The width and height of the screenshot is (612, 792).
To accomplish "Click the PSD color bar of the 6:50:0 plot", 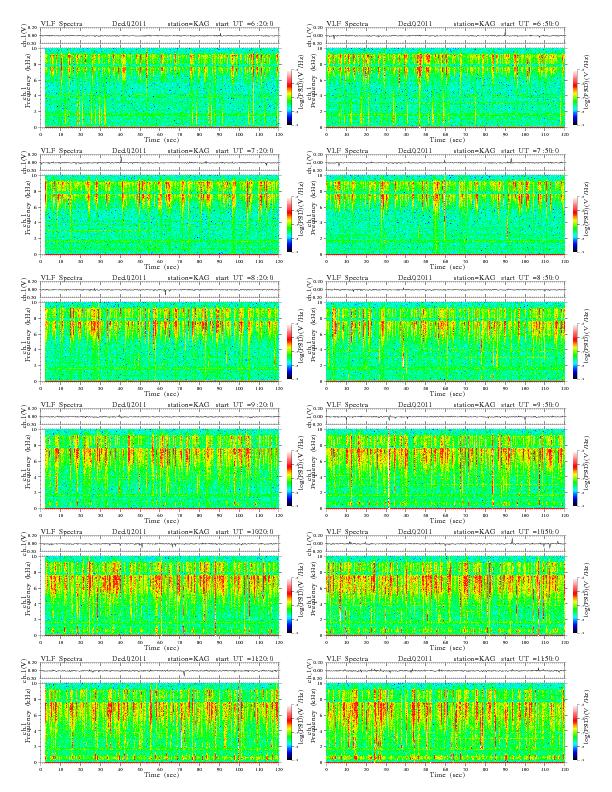I will [575, 97].
